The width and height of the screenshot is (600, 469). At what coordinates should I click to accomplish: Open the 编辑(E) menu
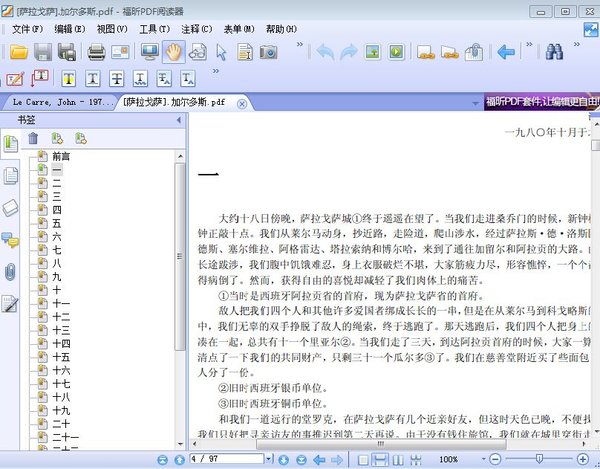[x=70, y=29]
